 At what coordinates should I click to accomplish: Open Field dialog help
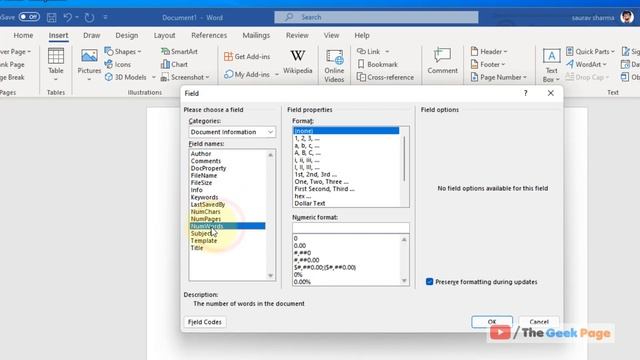click(x=526, y=93)
